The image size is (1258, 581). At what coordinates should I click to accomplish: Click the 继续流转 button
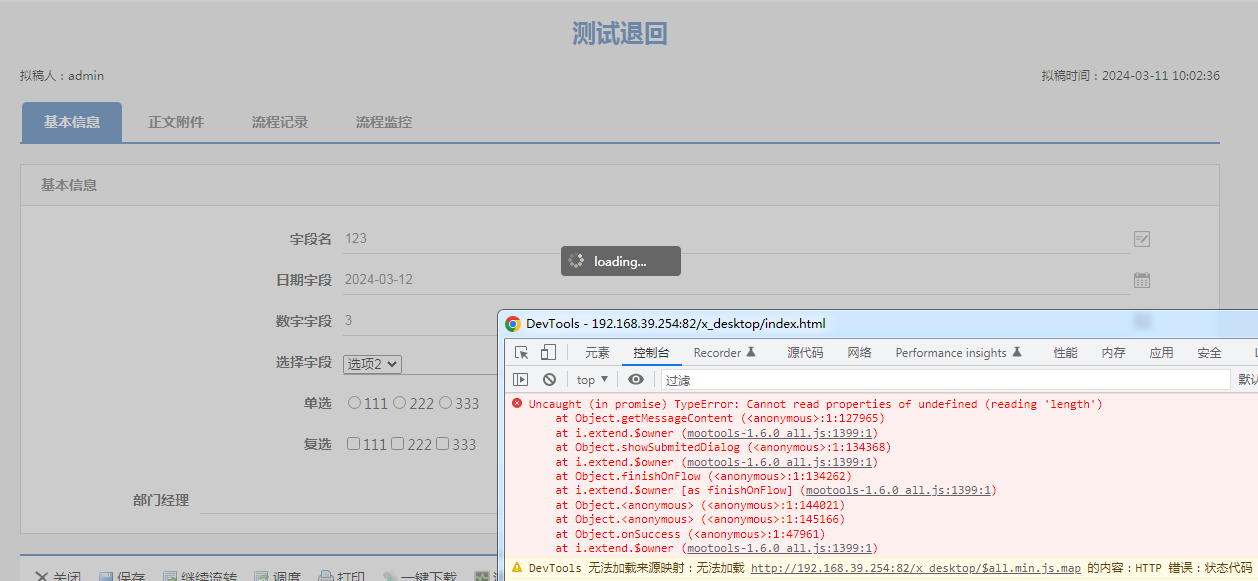[x=199, y=576]
